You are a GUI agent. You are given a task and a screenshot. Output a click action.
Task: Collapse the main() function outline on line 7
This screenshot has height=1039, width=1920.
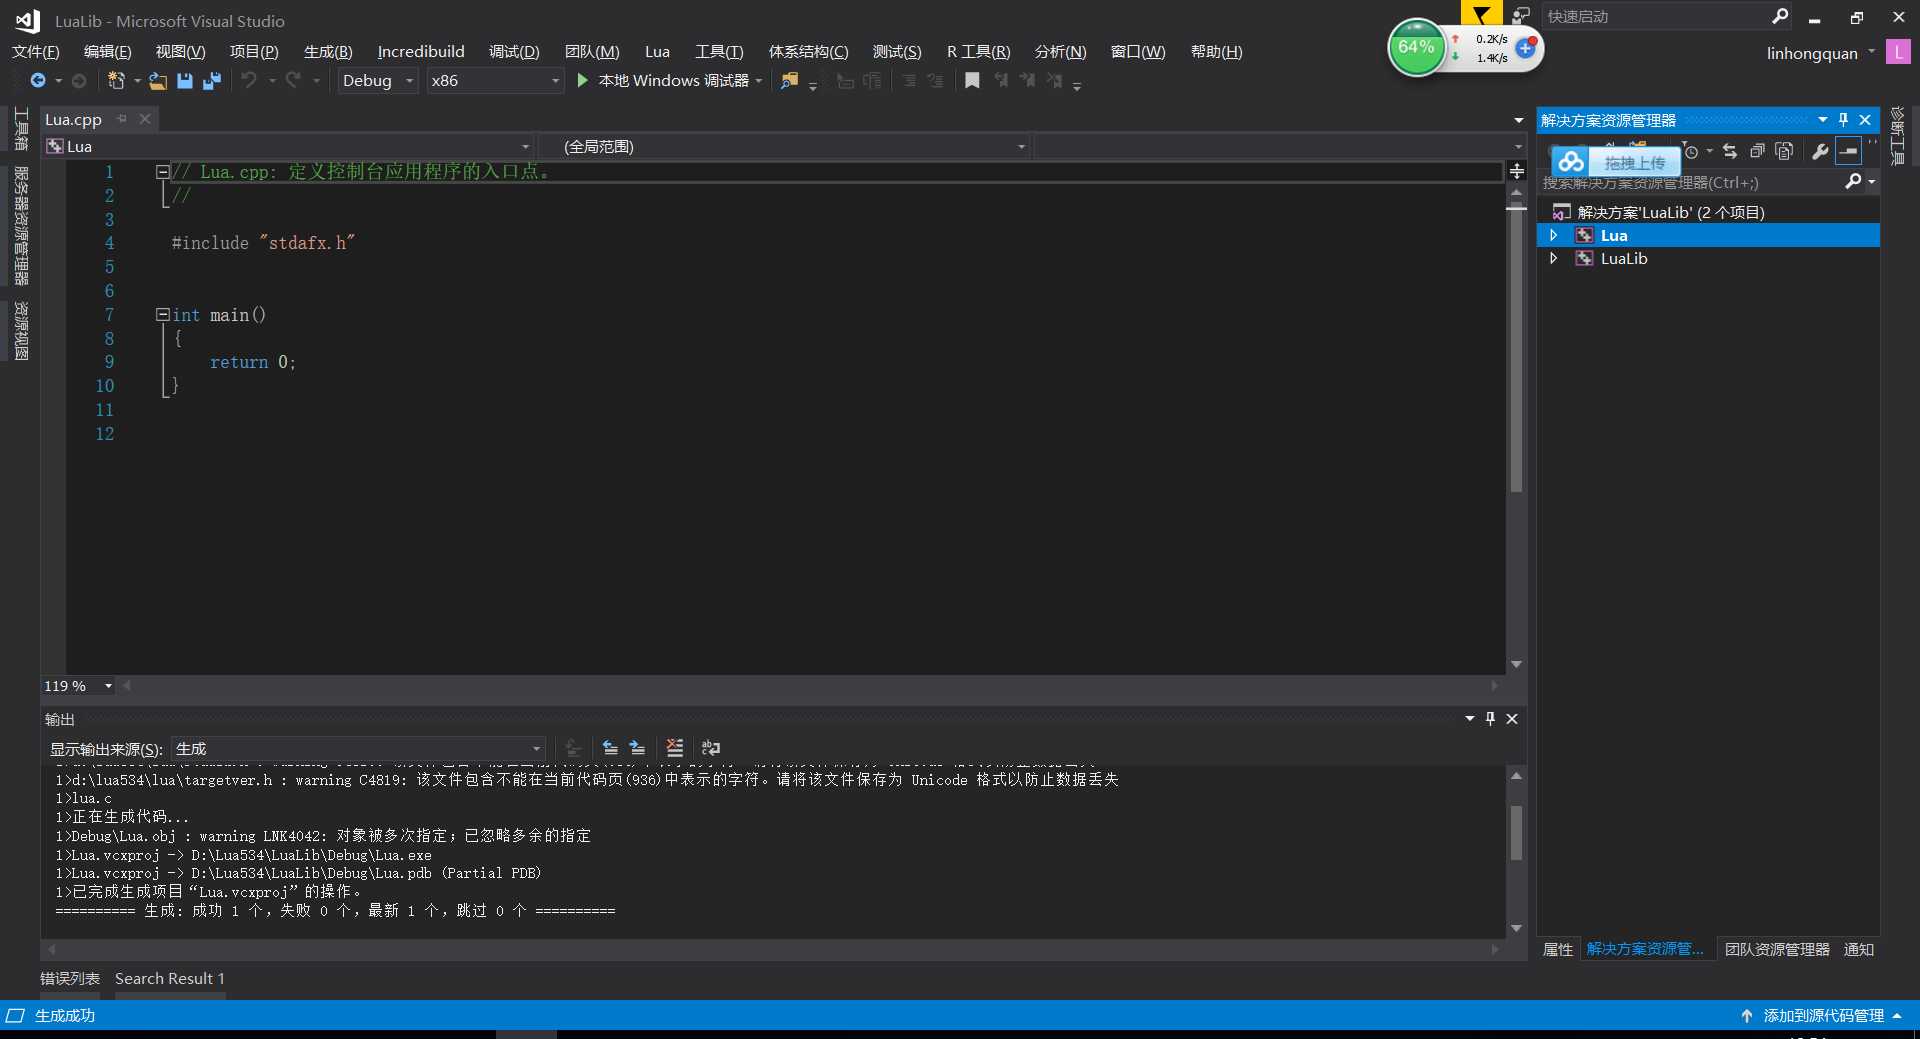click(162, 315)
